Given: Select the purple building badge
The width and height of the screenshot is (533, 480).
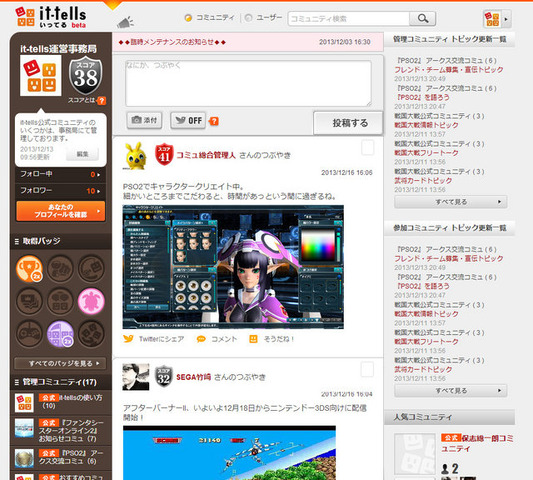Looking at the screenshot, I should [x=61, y=334].
